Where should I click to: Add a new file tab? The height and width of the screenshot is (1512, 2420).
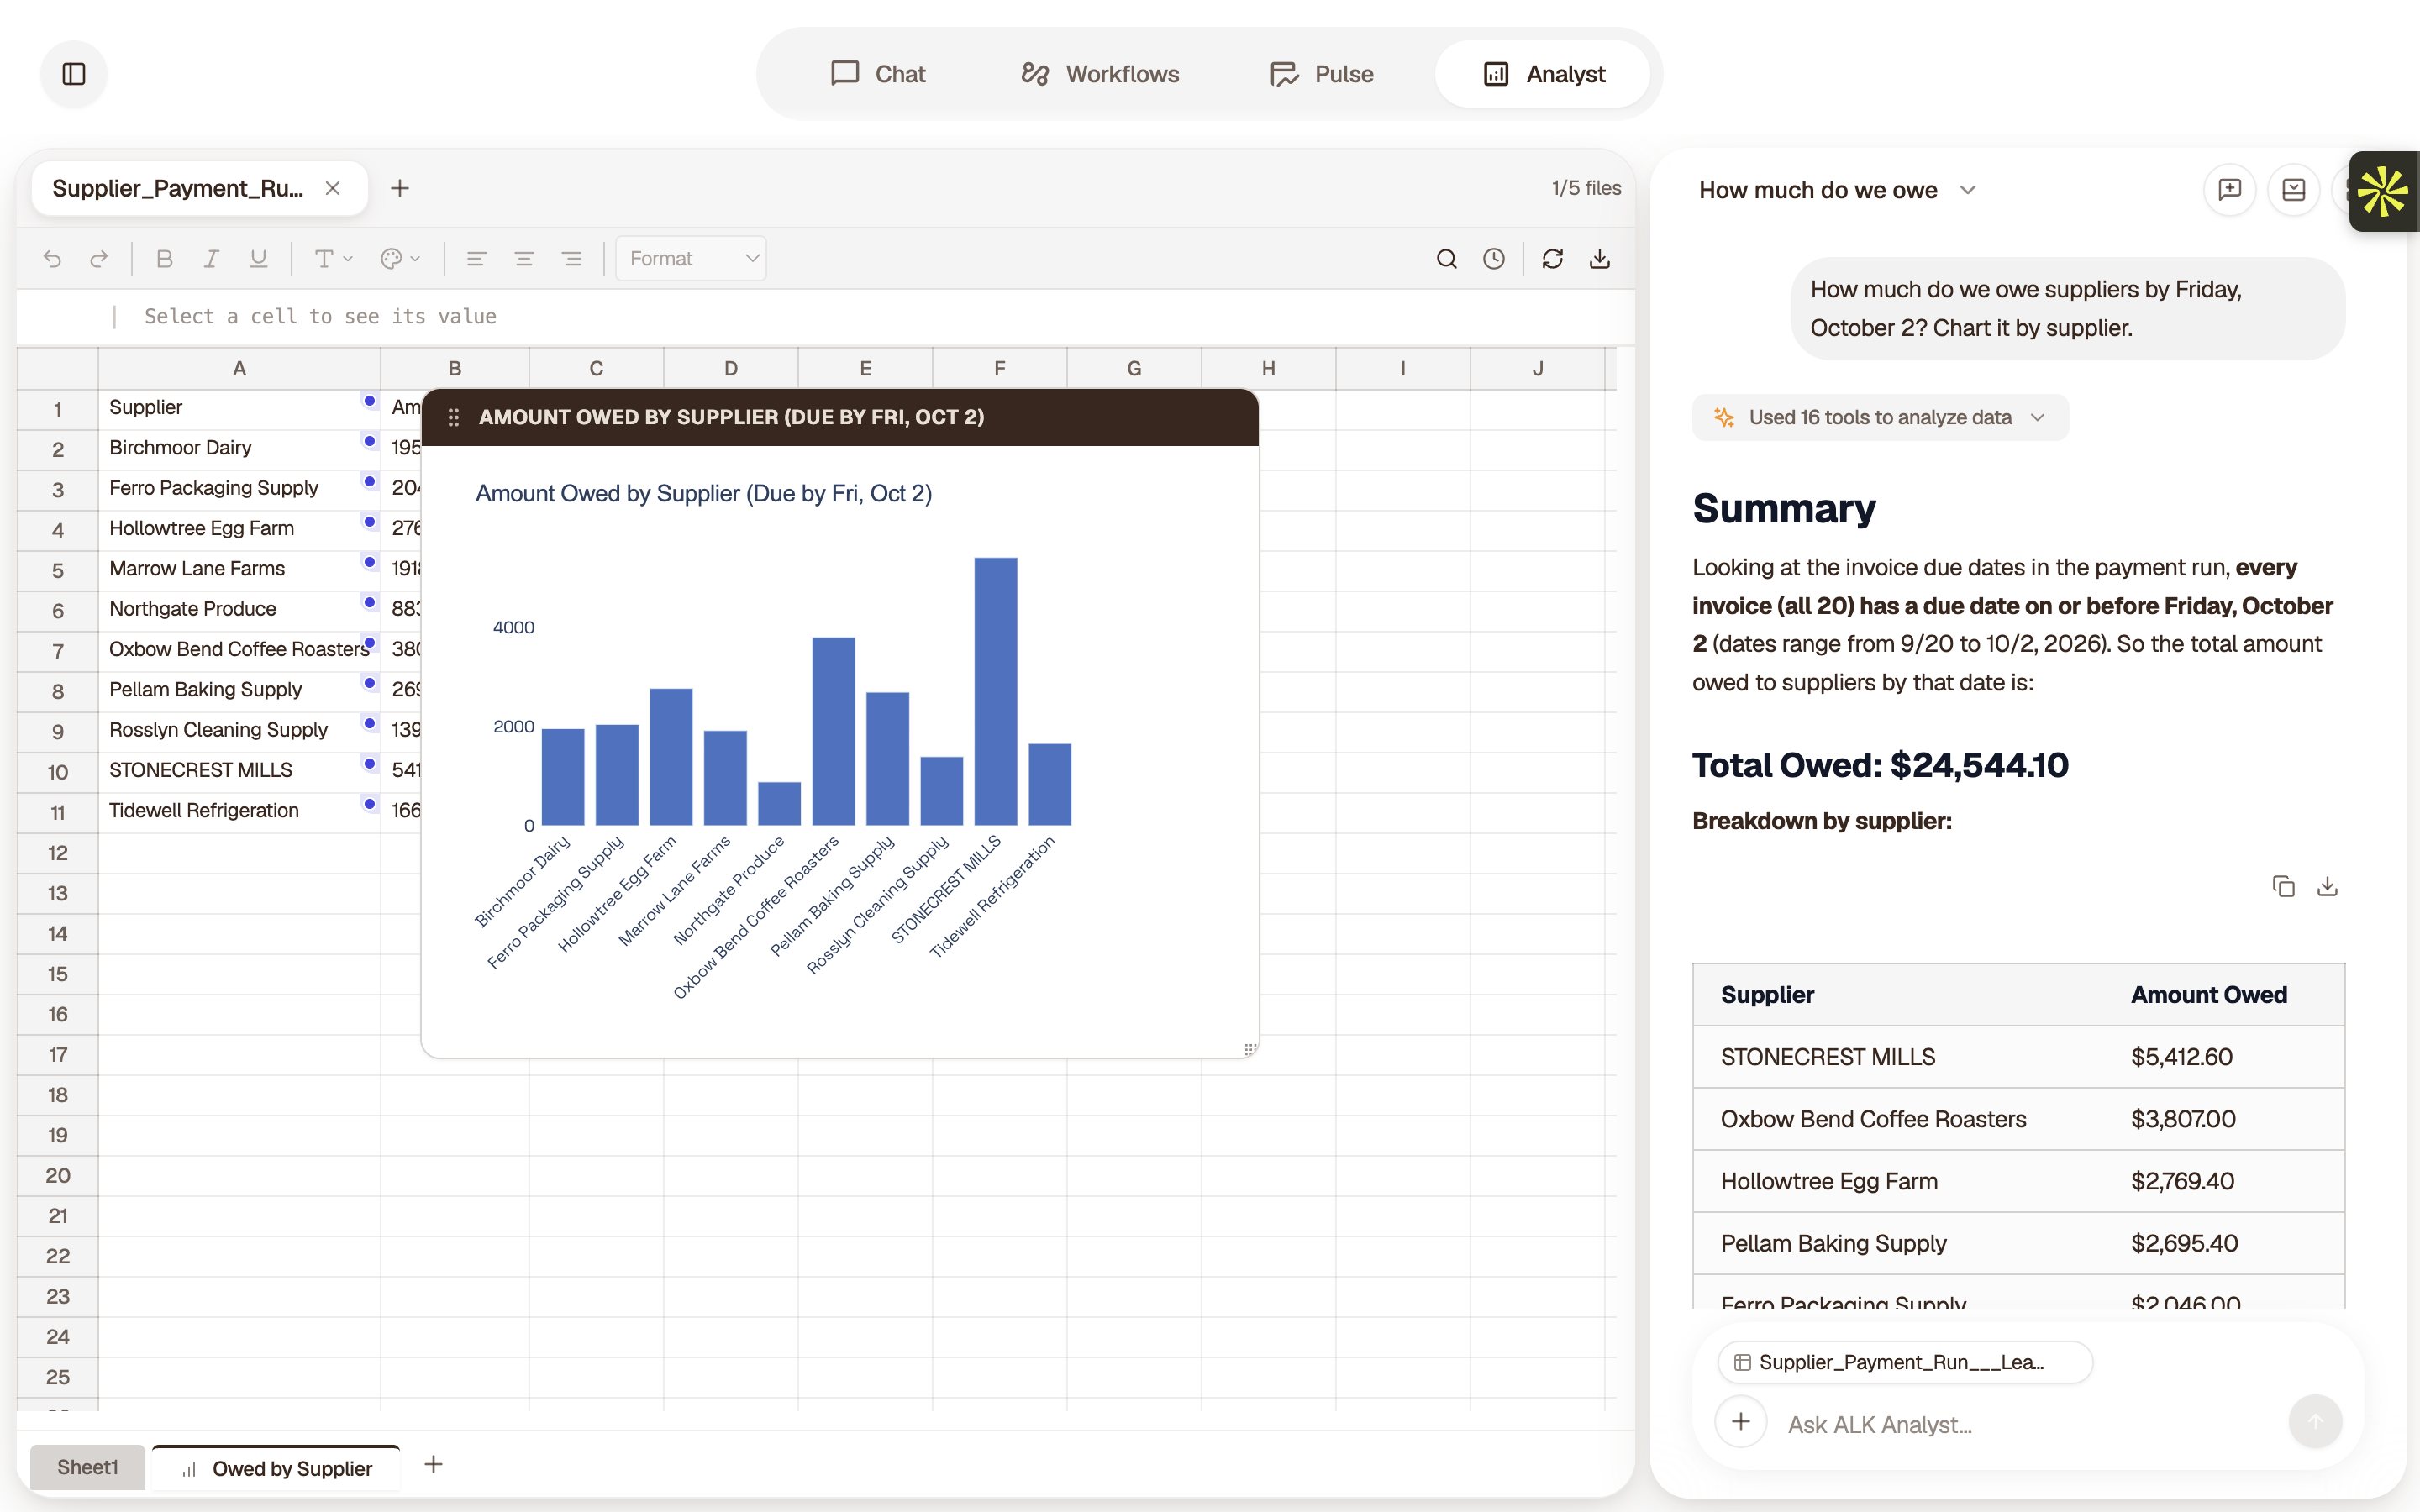click(x=399, y=188)
